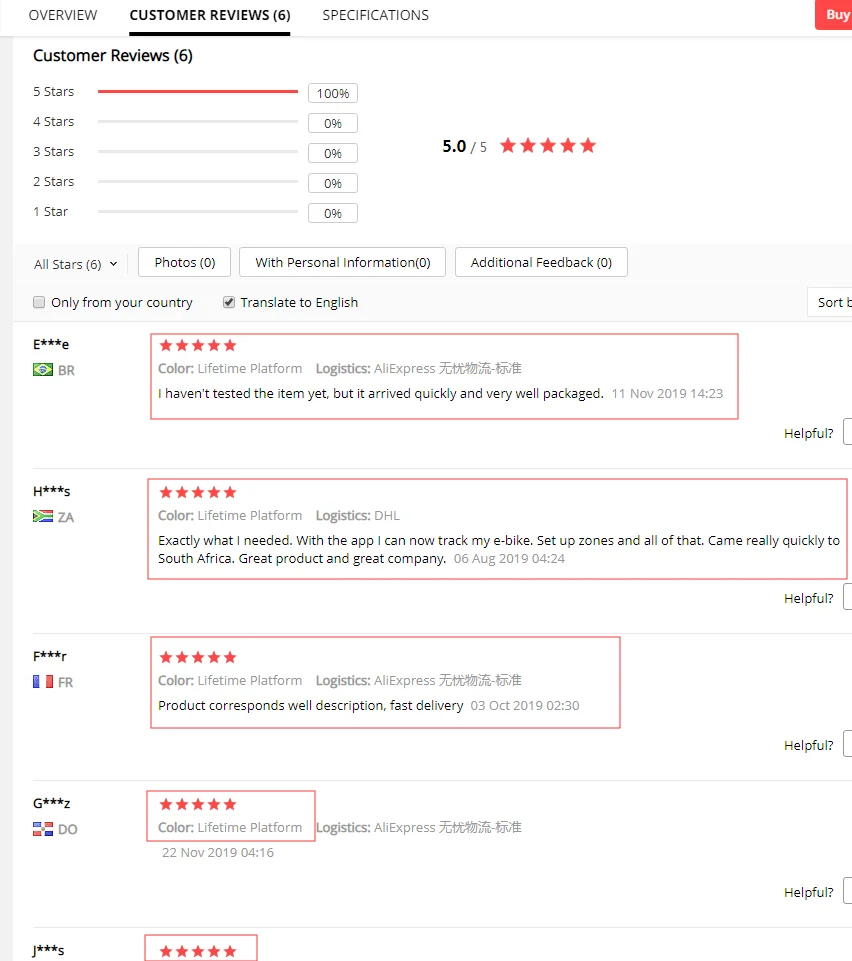Viewport: 852px width, 961px height.
Task: Disable the Translate to English checkbox
Action: (229, 302)
